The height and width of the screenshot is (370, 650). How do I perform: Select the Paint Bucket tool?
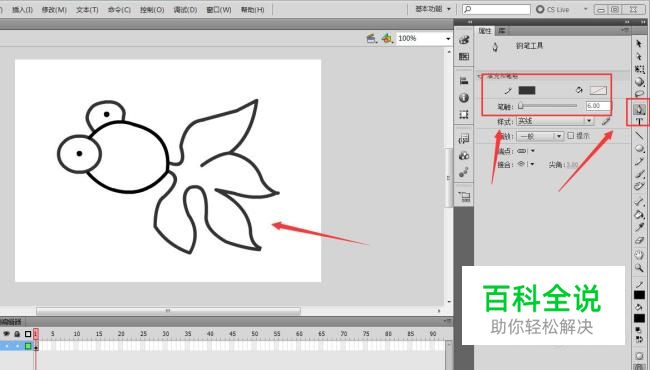pos(639,214)
